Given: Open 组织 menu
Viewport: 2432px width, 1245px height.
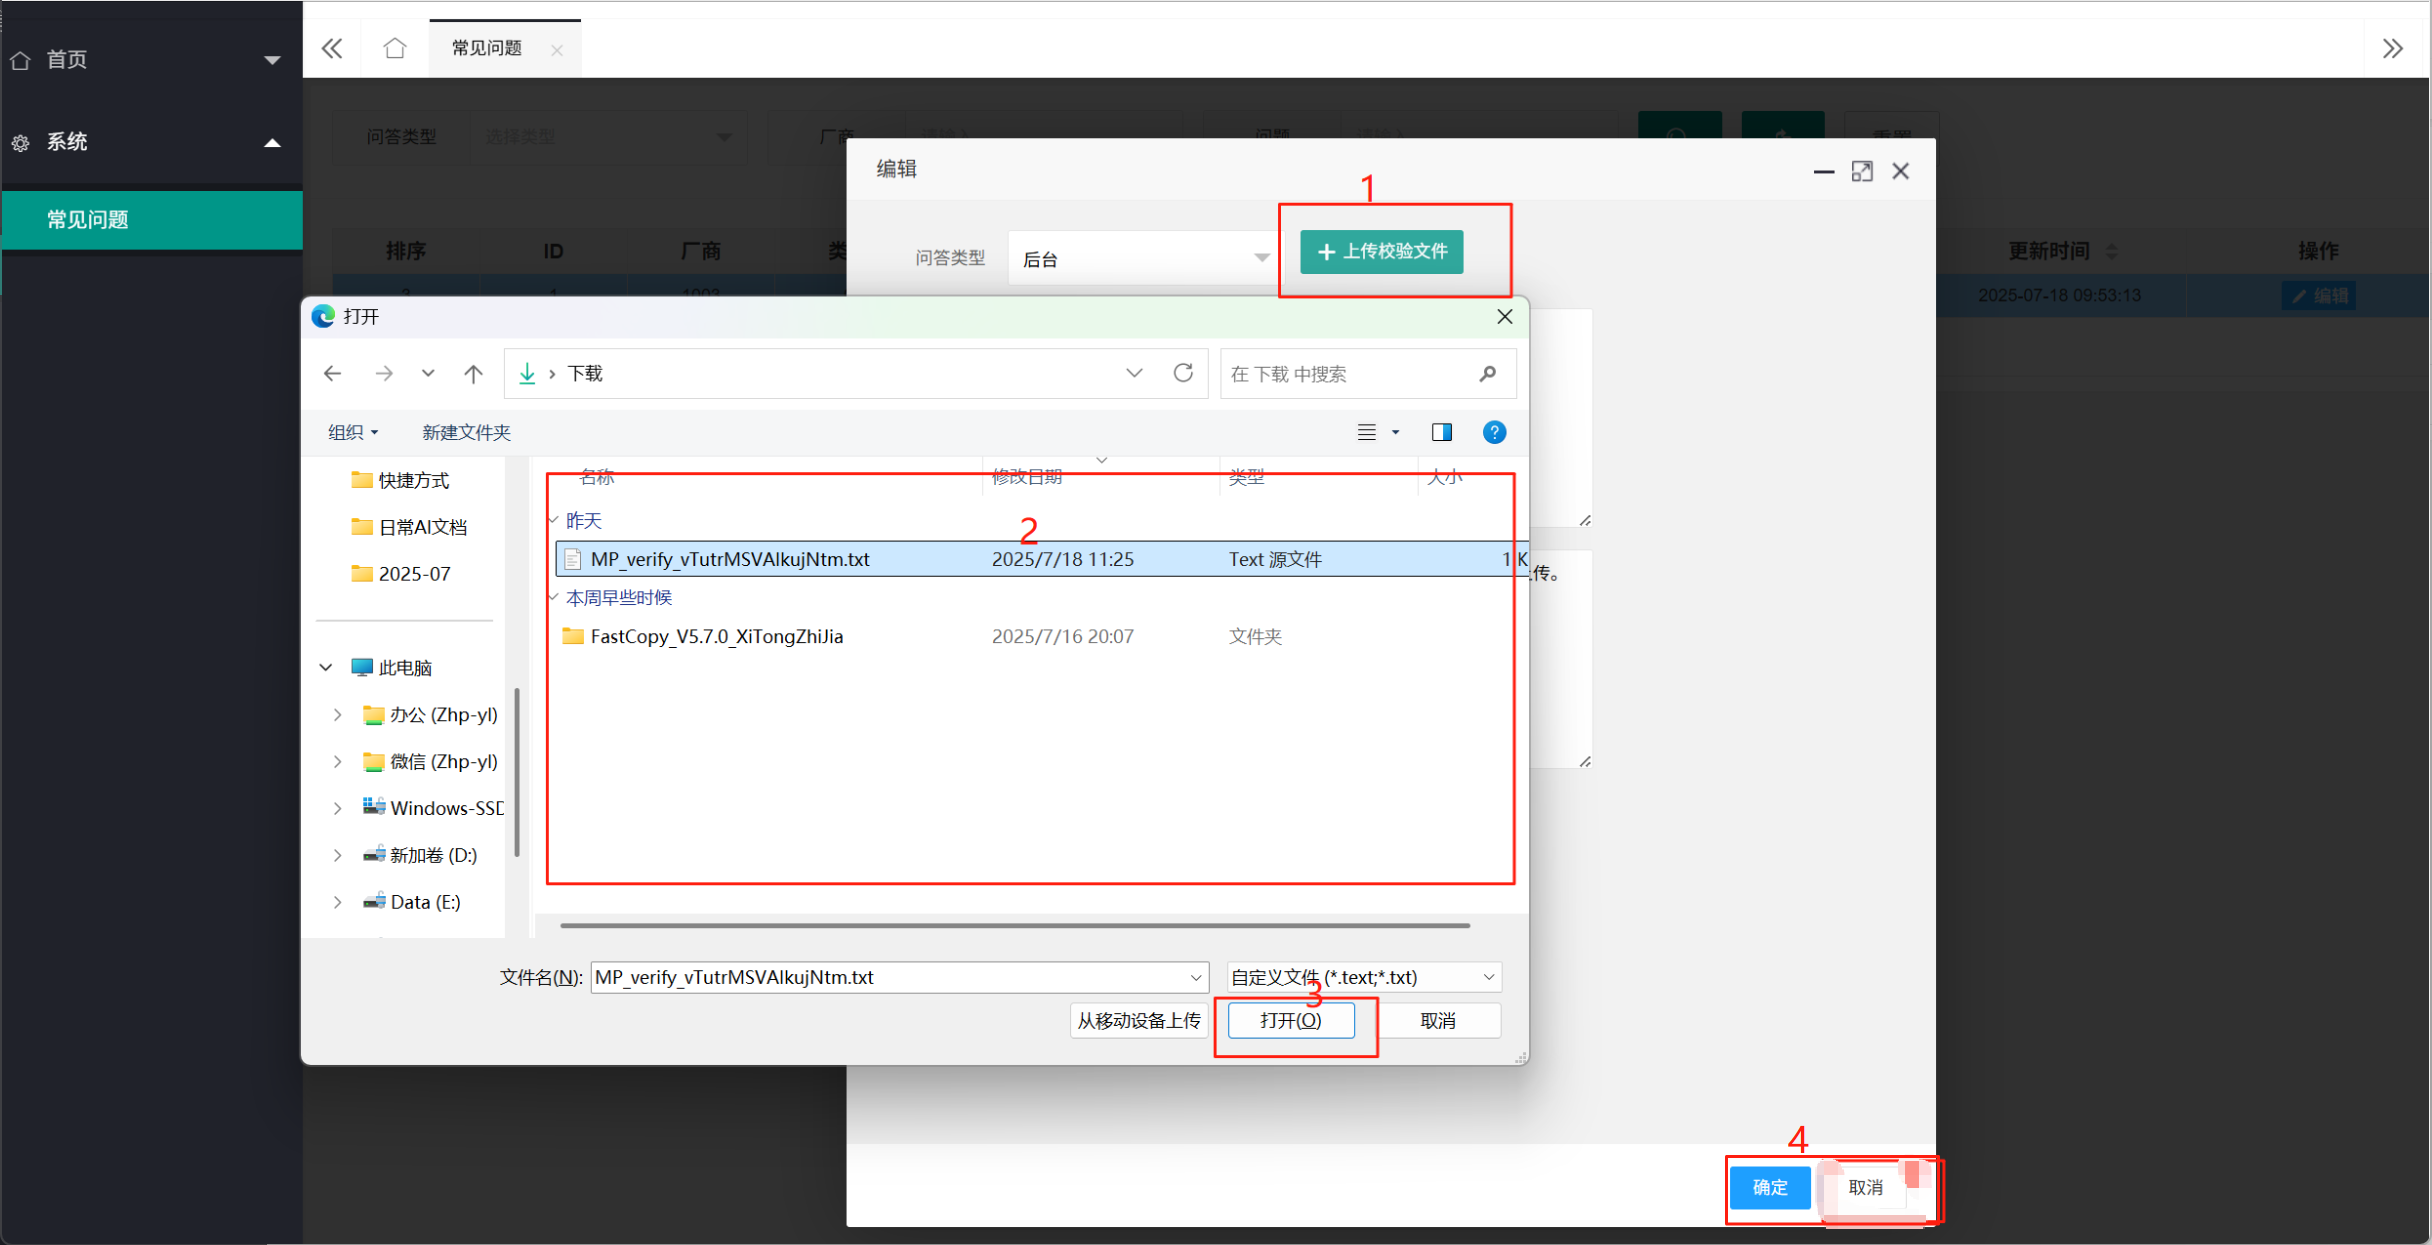Looking at the screenshot, I should tap(353, 432).
